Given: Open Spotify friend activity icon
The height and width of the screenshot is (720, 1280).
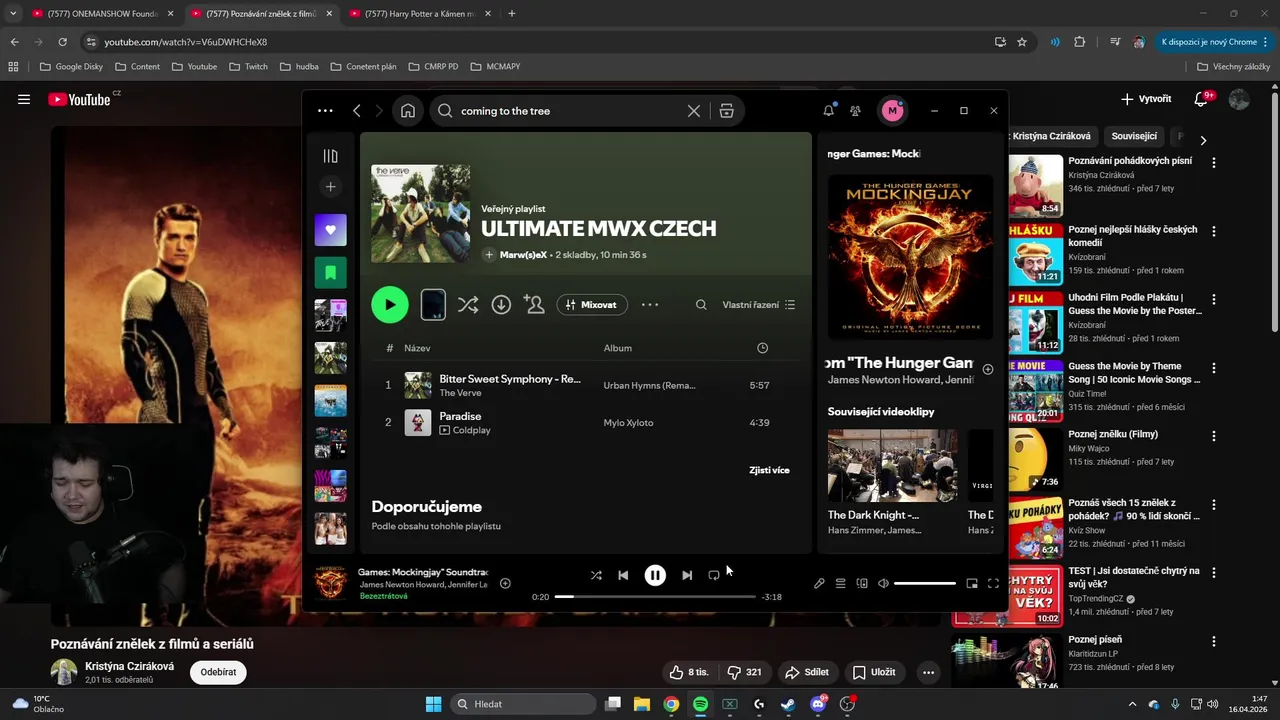Looking at the screenshot, I should click(x=855, y=111).
